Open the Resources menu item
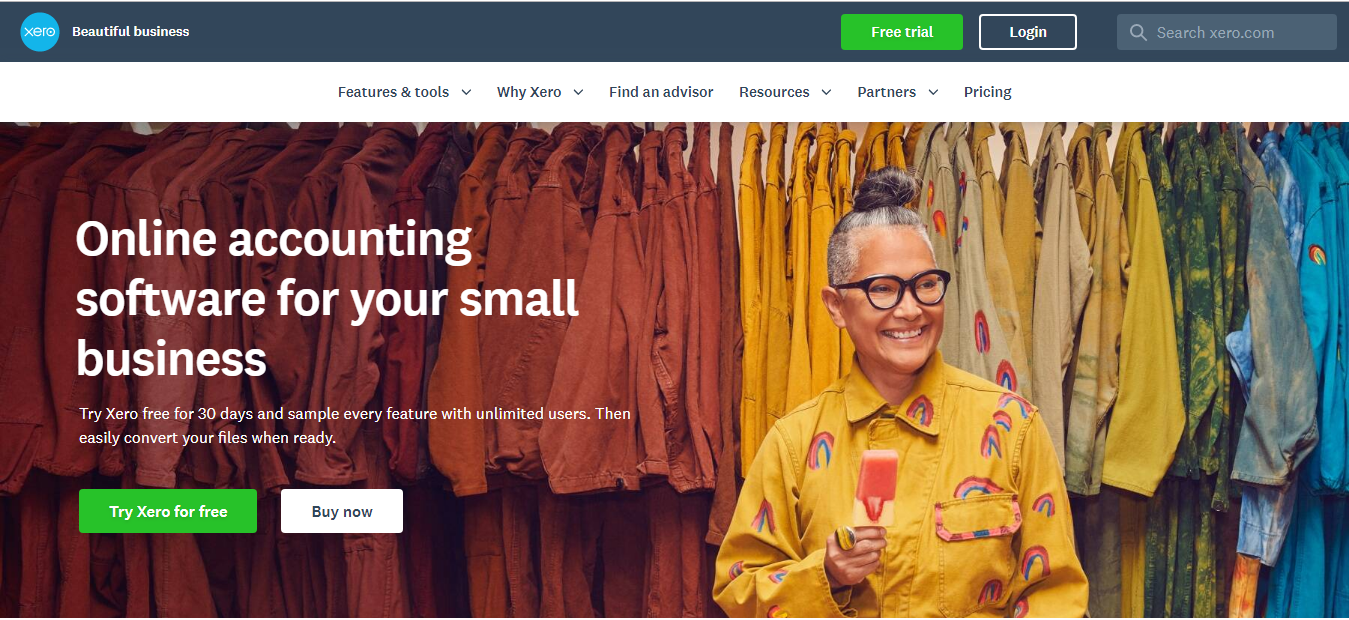Viewport: 1349px width, 620px height. 774,92
